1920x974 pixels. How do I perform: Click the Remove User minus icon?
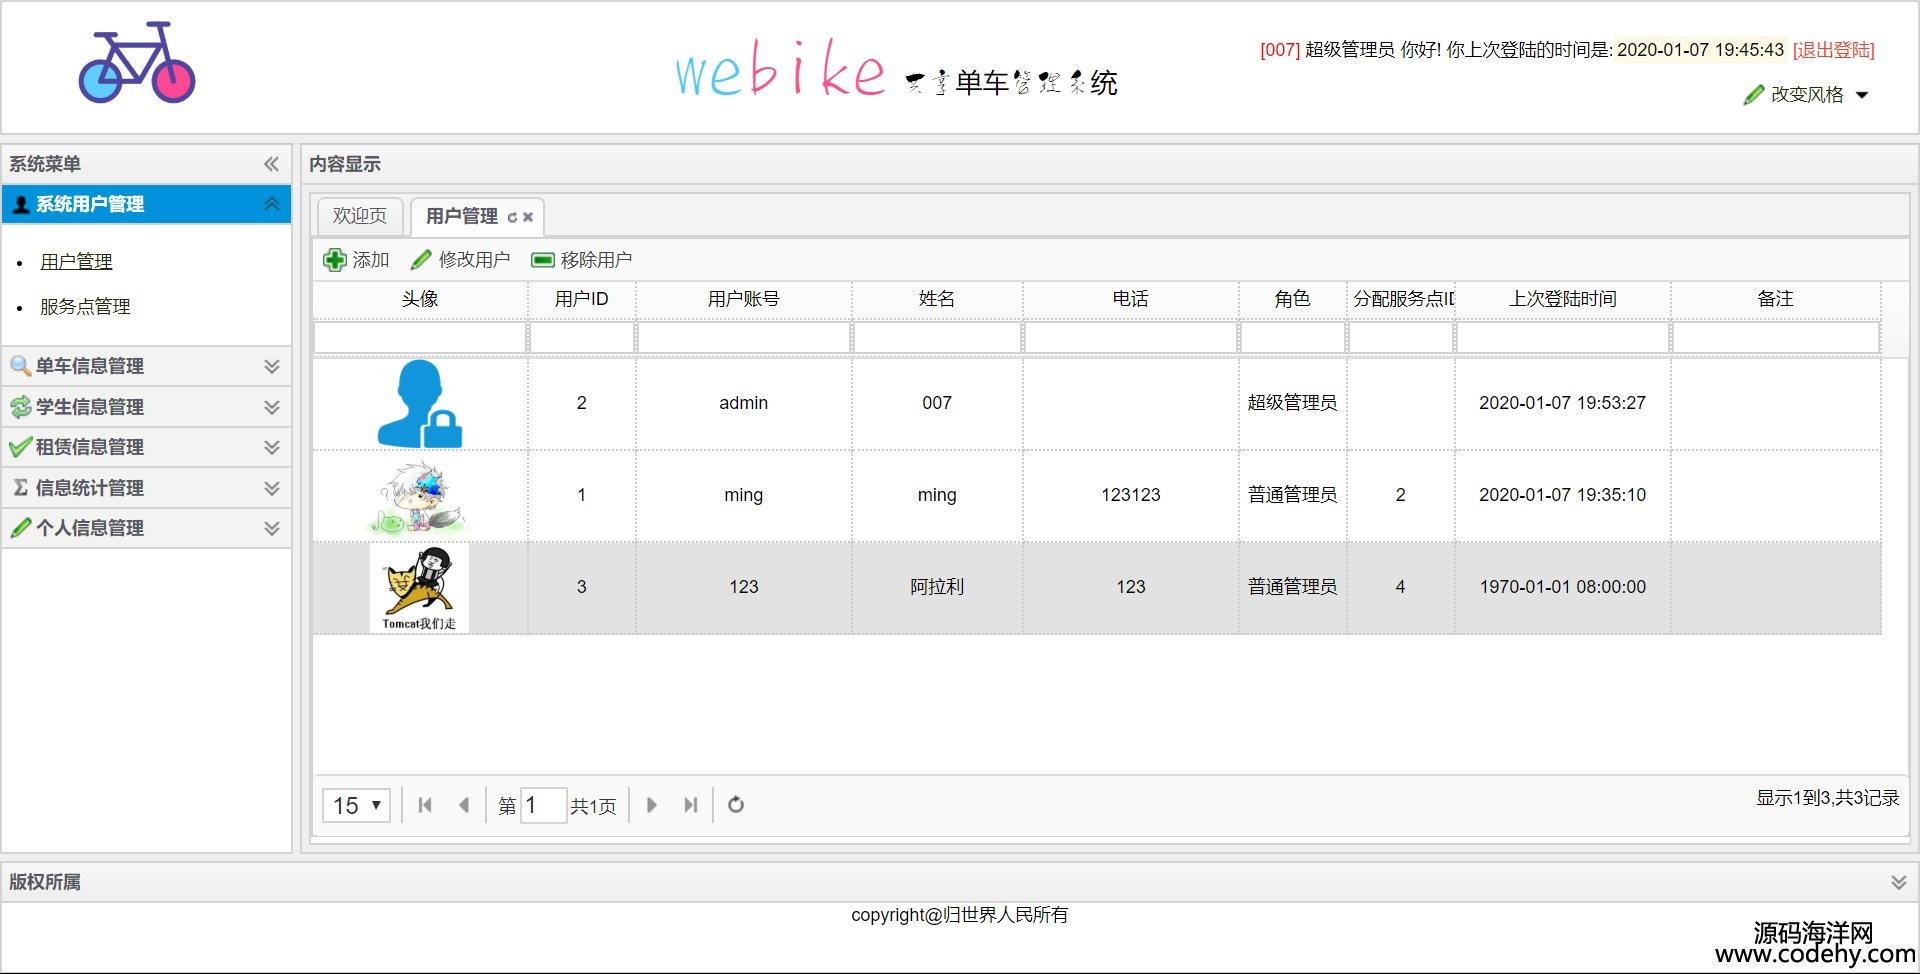click(x=542, y=260)
